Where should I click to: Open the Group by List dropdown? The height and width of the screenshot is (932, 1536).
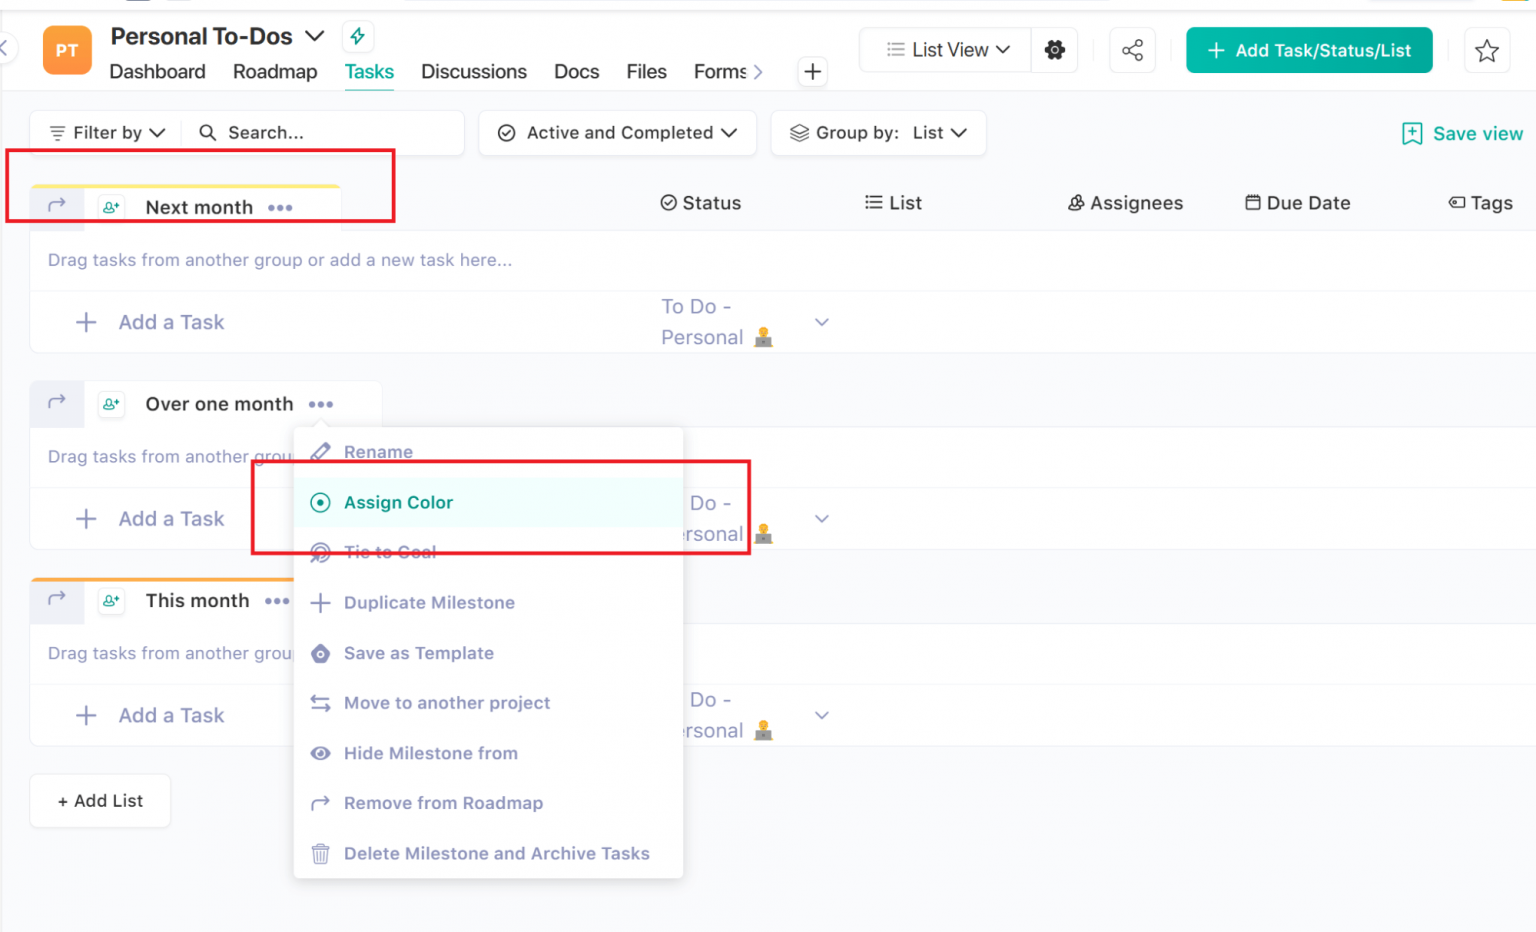point(878,133)
